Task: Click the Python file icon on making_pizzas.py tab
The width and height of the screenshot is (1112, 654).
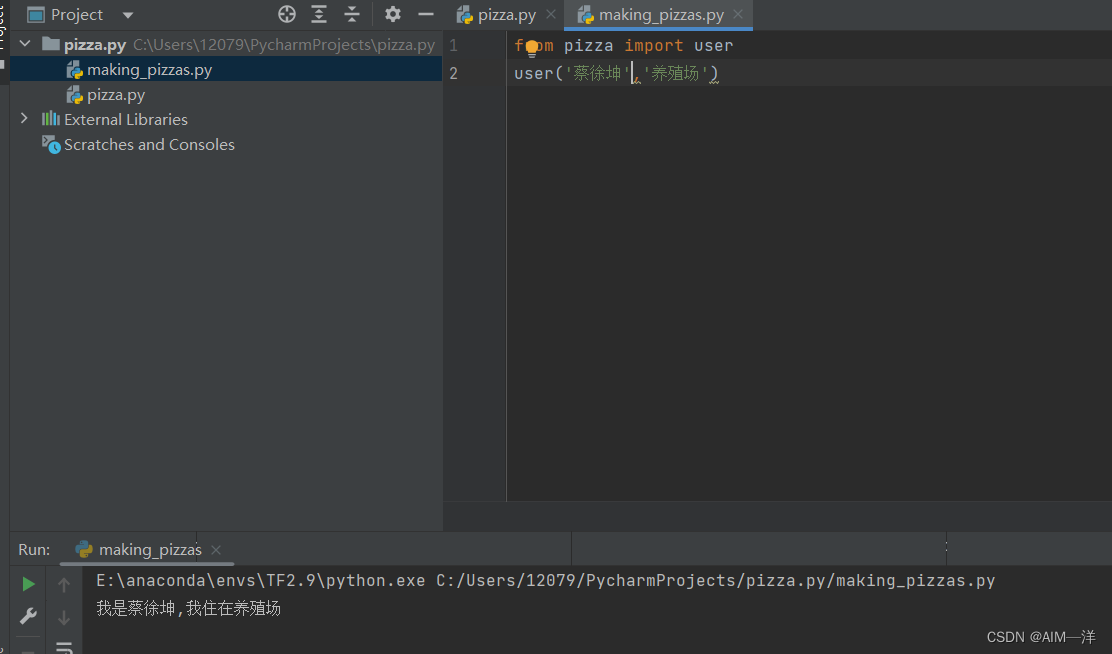Action: coord(585,14)
